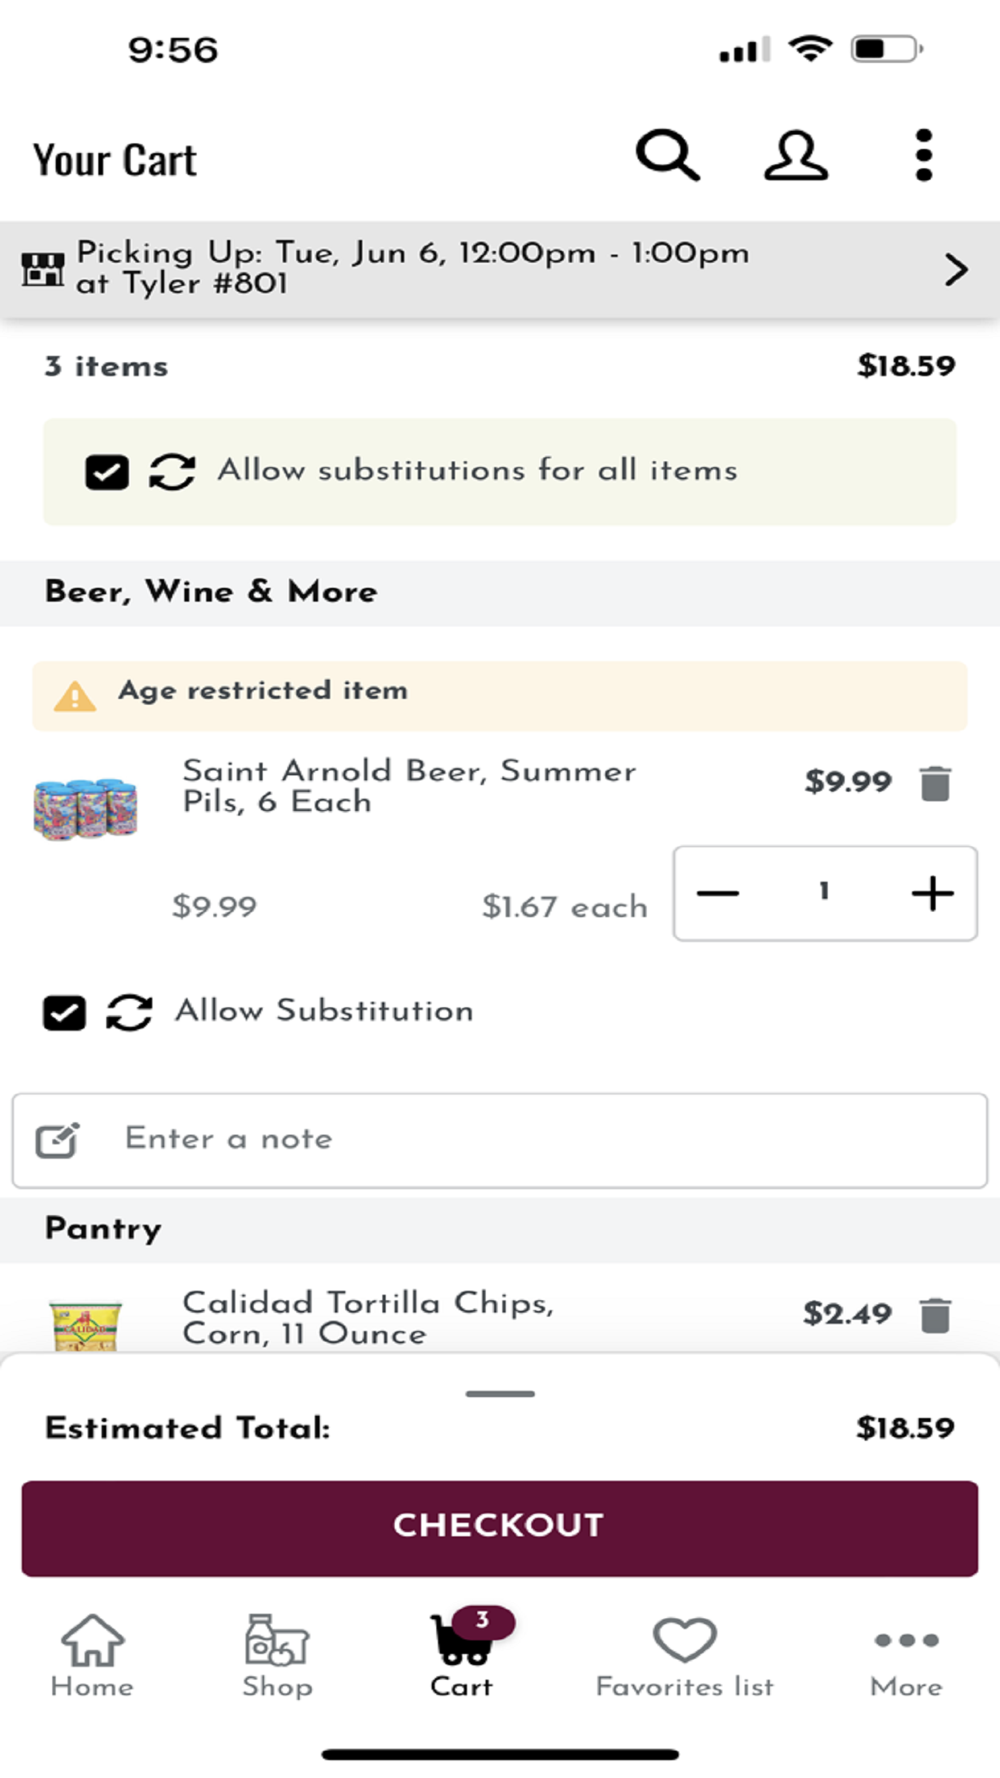Open Saint Arnold Beer product thumbnail
This screenshot has height=1778, width=1000.
(85, 808)
